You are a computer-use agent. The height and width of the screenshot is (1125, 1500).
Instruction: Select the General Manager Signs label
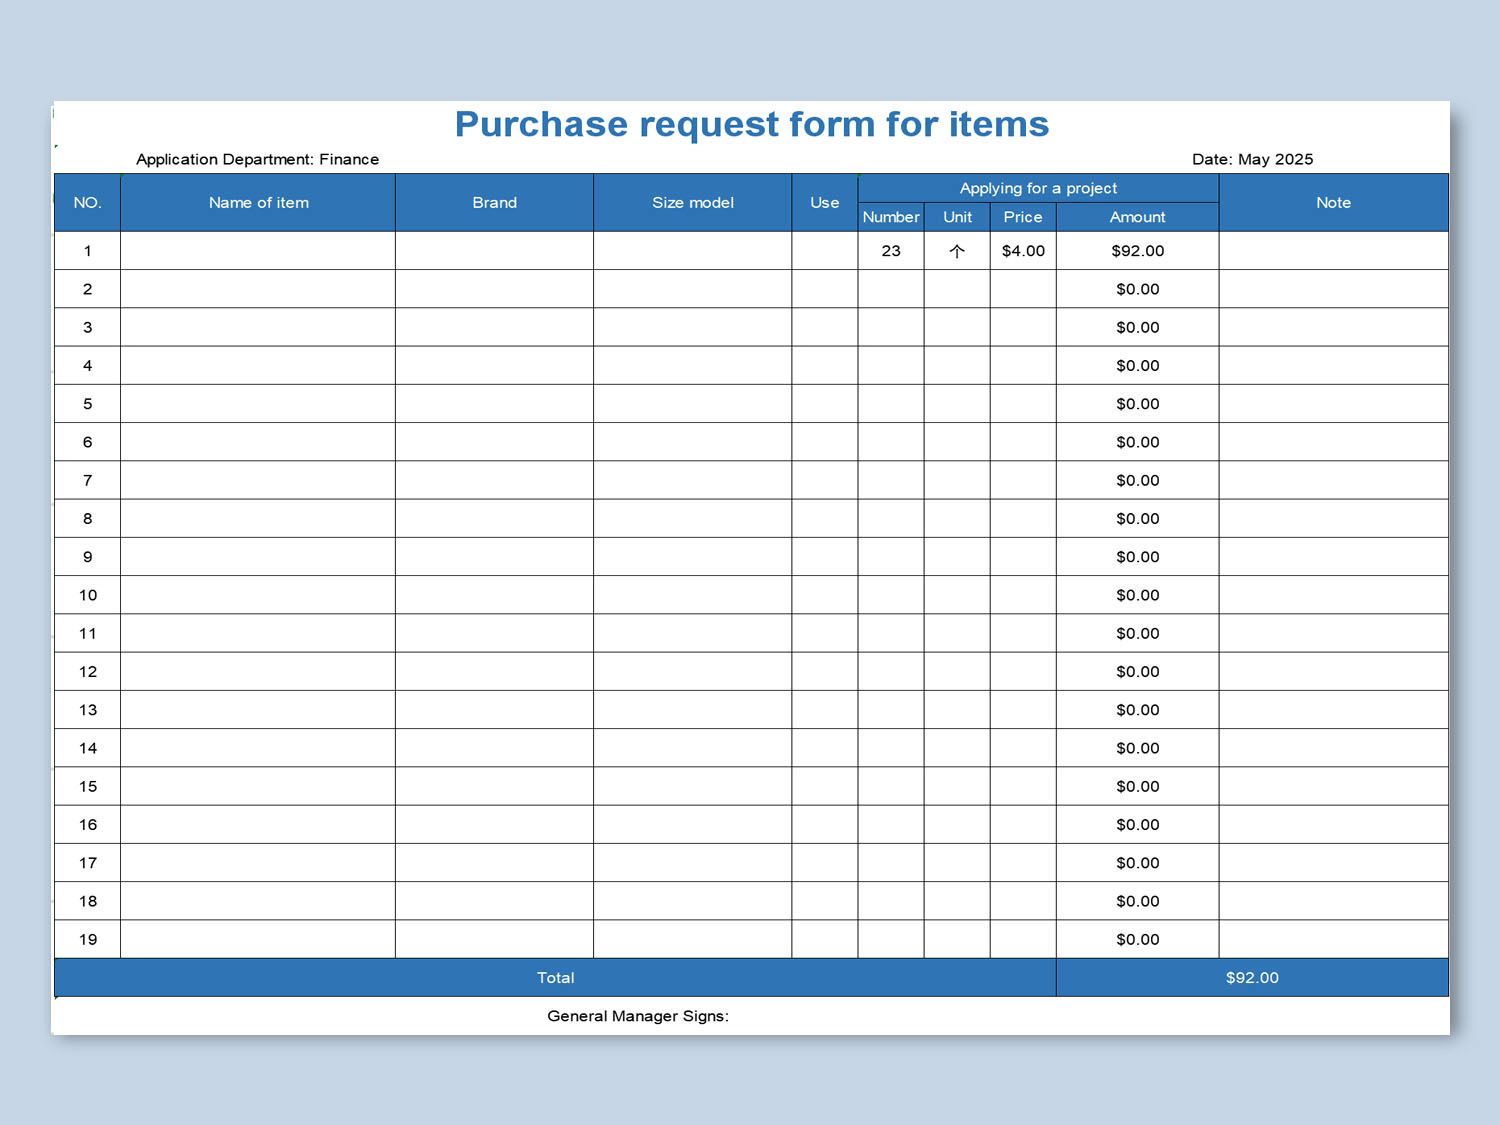[x=637, y=1015]
